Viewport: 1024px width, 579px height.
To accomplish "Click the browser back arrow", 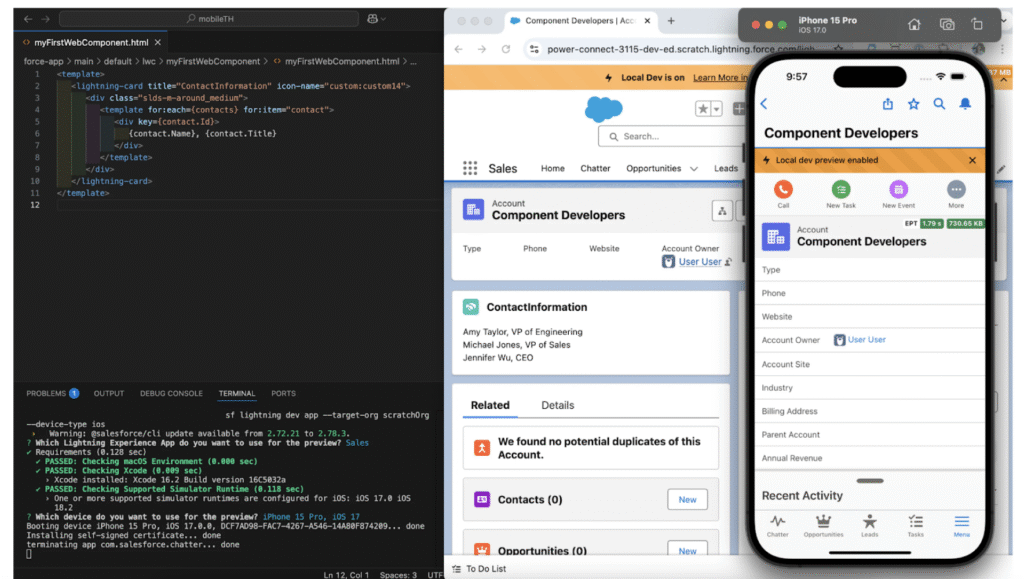I will pos(458,49).
